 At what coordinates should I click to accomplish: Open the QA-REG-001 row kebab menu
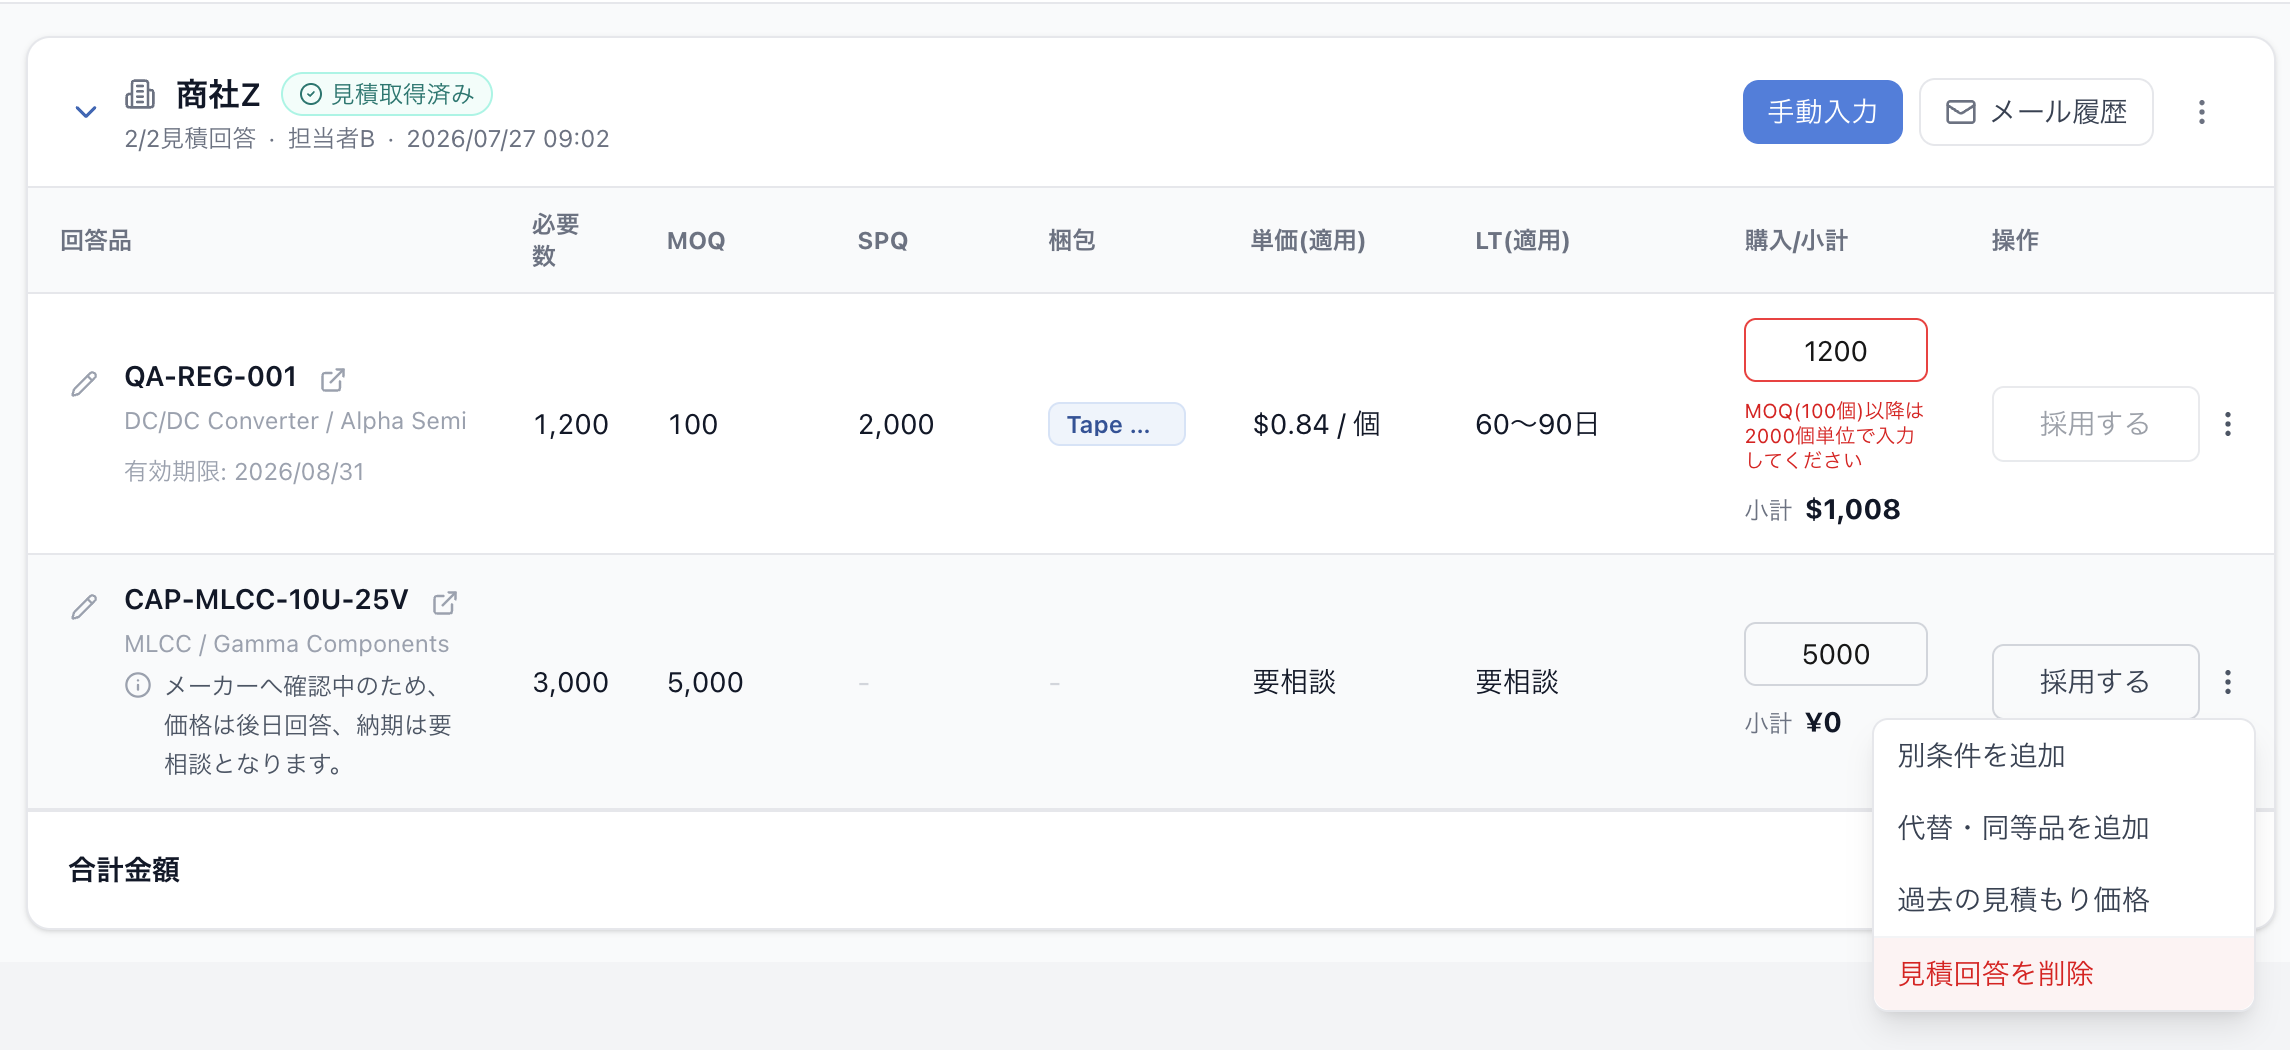(2228, 424)
